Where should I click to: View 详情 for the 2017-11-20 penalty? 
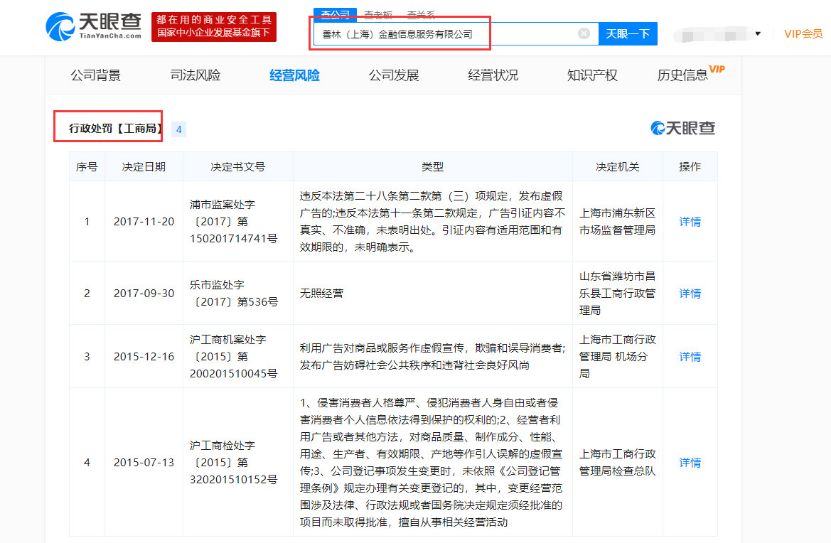click(x=690, y=221)
